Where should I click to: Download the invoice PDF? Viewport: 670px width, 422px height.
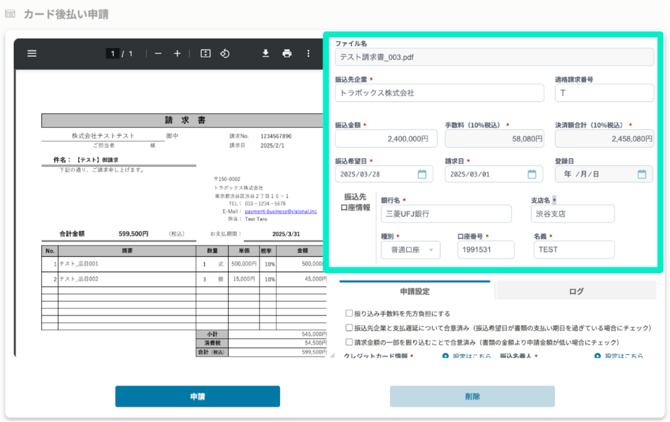pos(266,54)
